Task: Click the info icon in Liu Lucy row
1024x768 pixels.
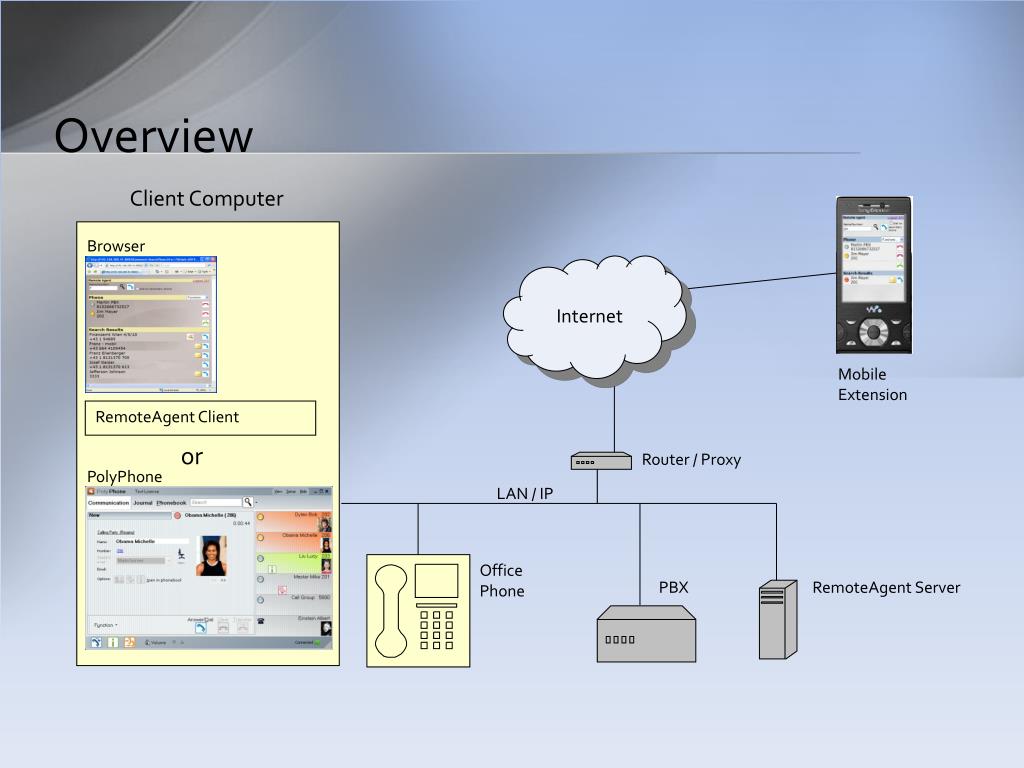Action: pos(272,569)
